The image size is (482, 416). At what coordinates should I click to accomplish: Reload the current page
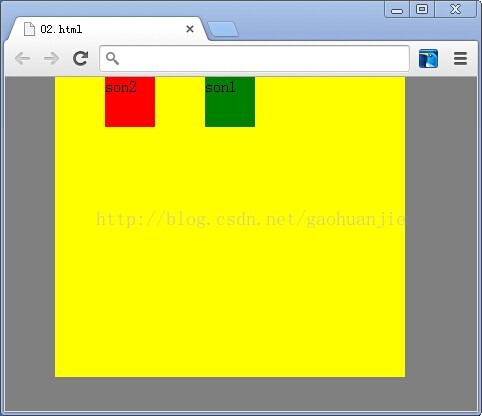click(81, 58)
